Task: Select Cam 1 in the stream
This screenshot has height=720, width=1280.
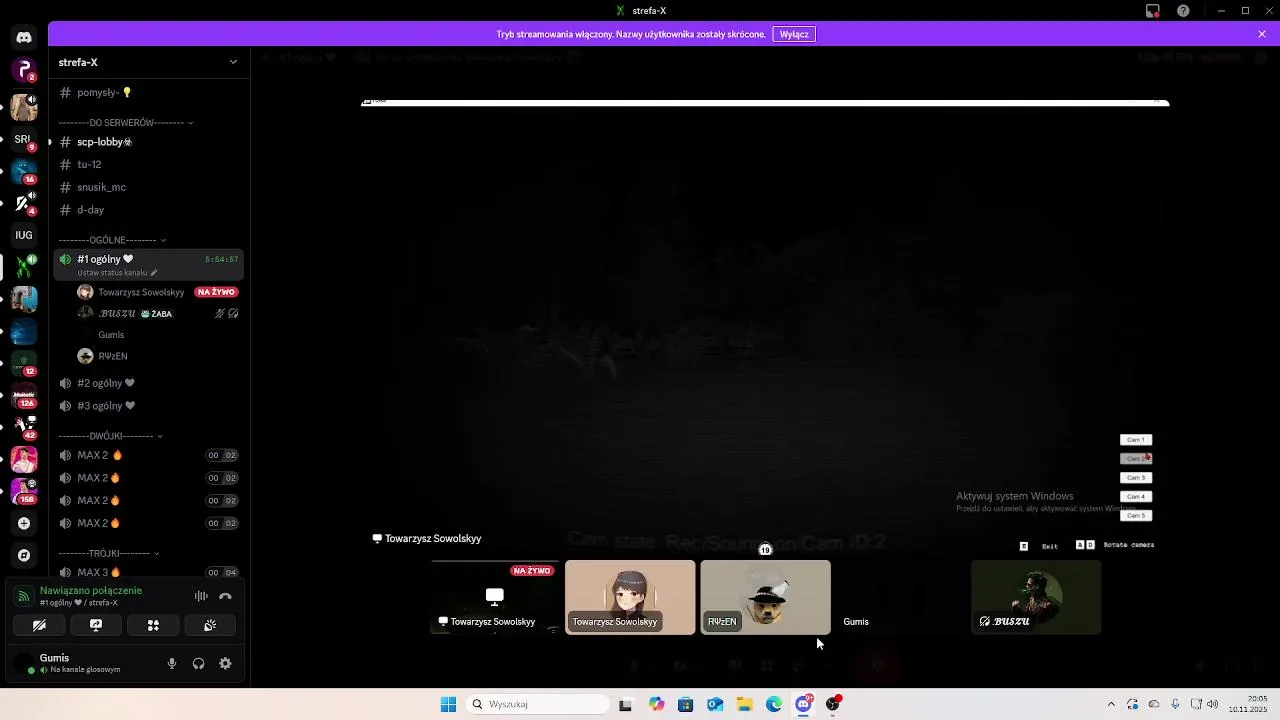Action: click(x=1136, y=440)
